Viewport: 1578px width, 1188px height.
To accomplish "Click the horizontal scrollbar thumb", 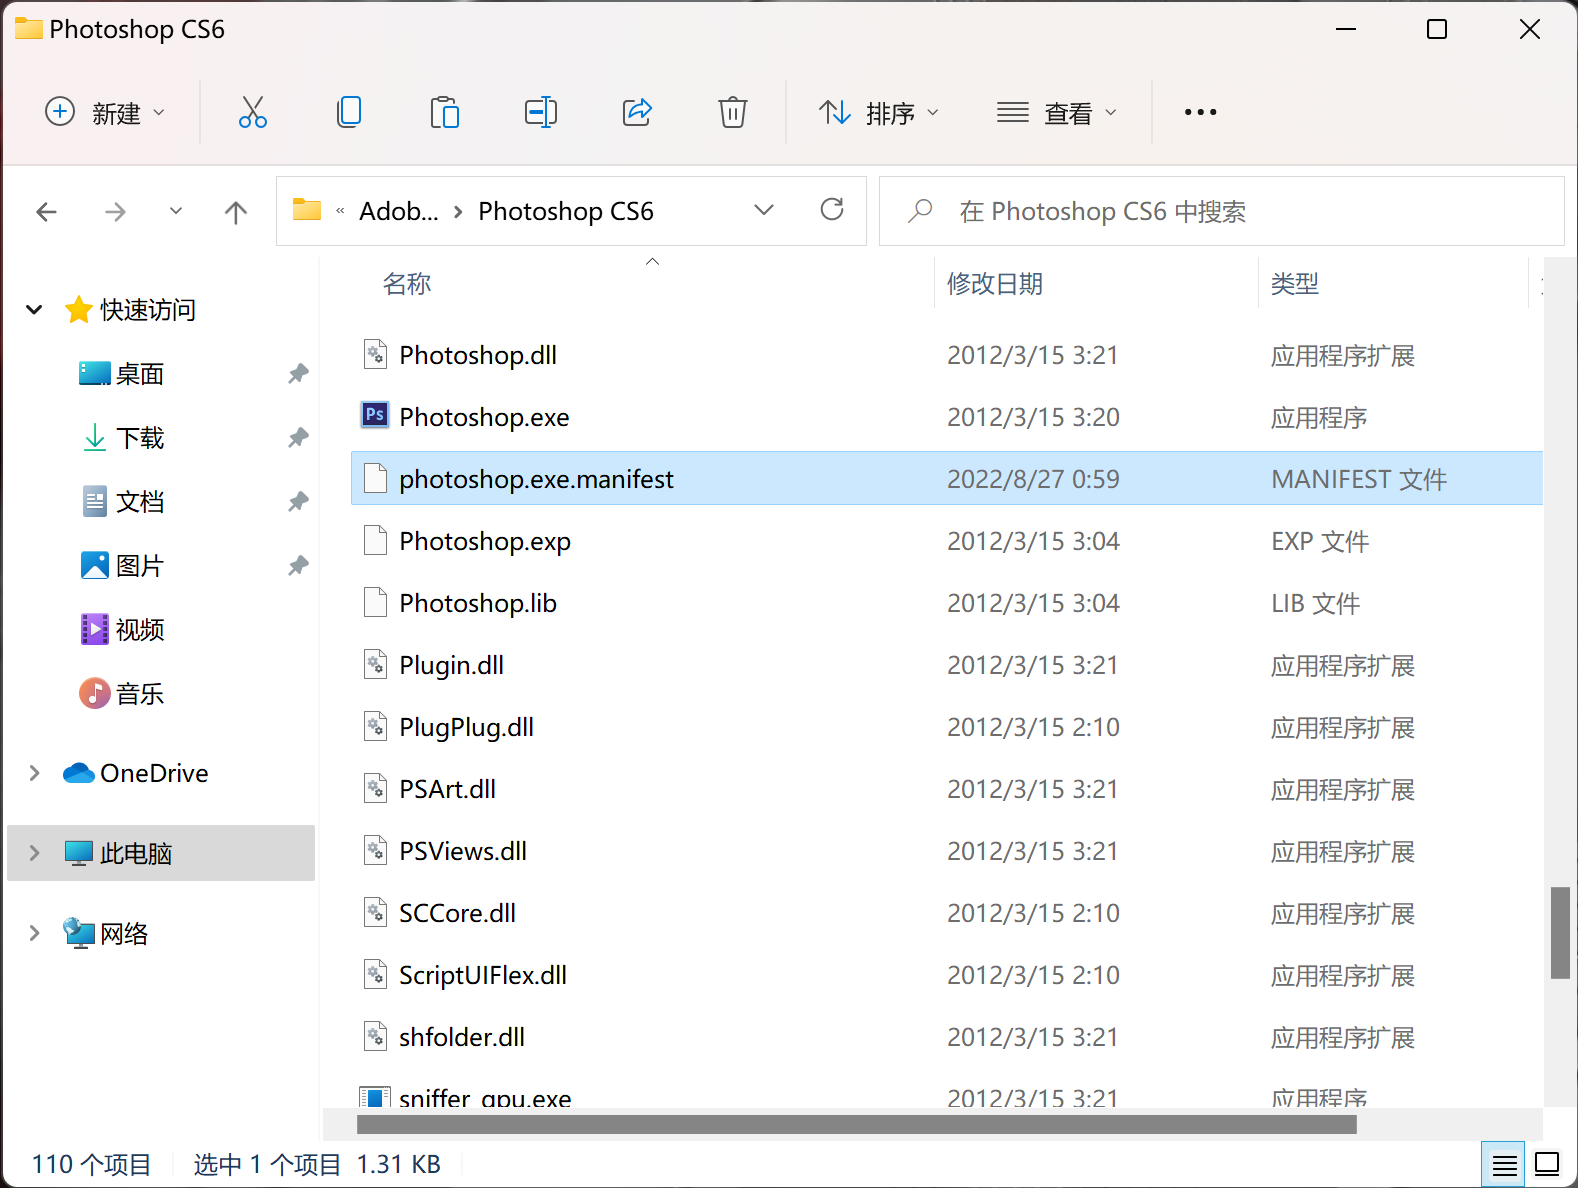I will (x=856, y=1125).
